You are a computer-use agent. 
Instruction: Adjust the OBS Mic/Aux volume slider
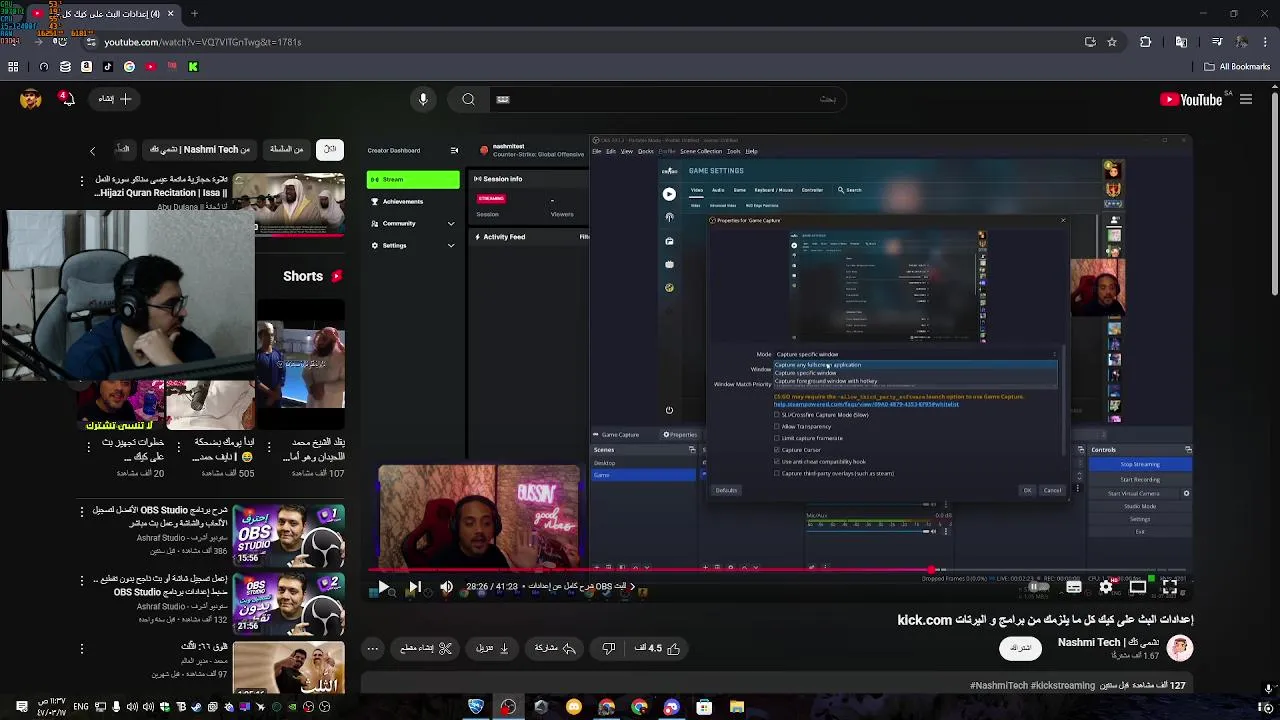pyautogui.click(x=870, y=532)
